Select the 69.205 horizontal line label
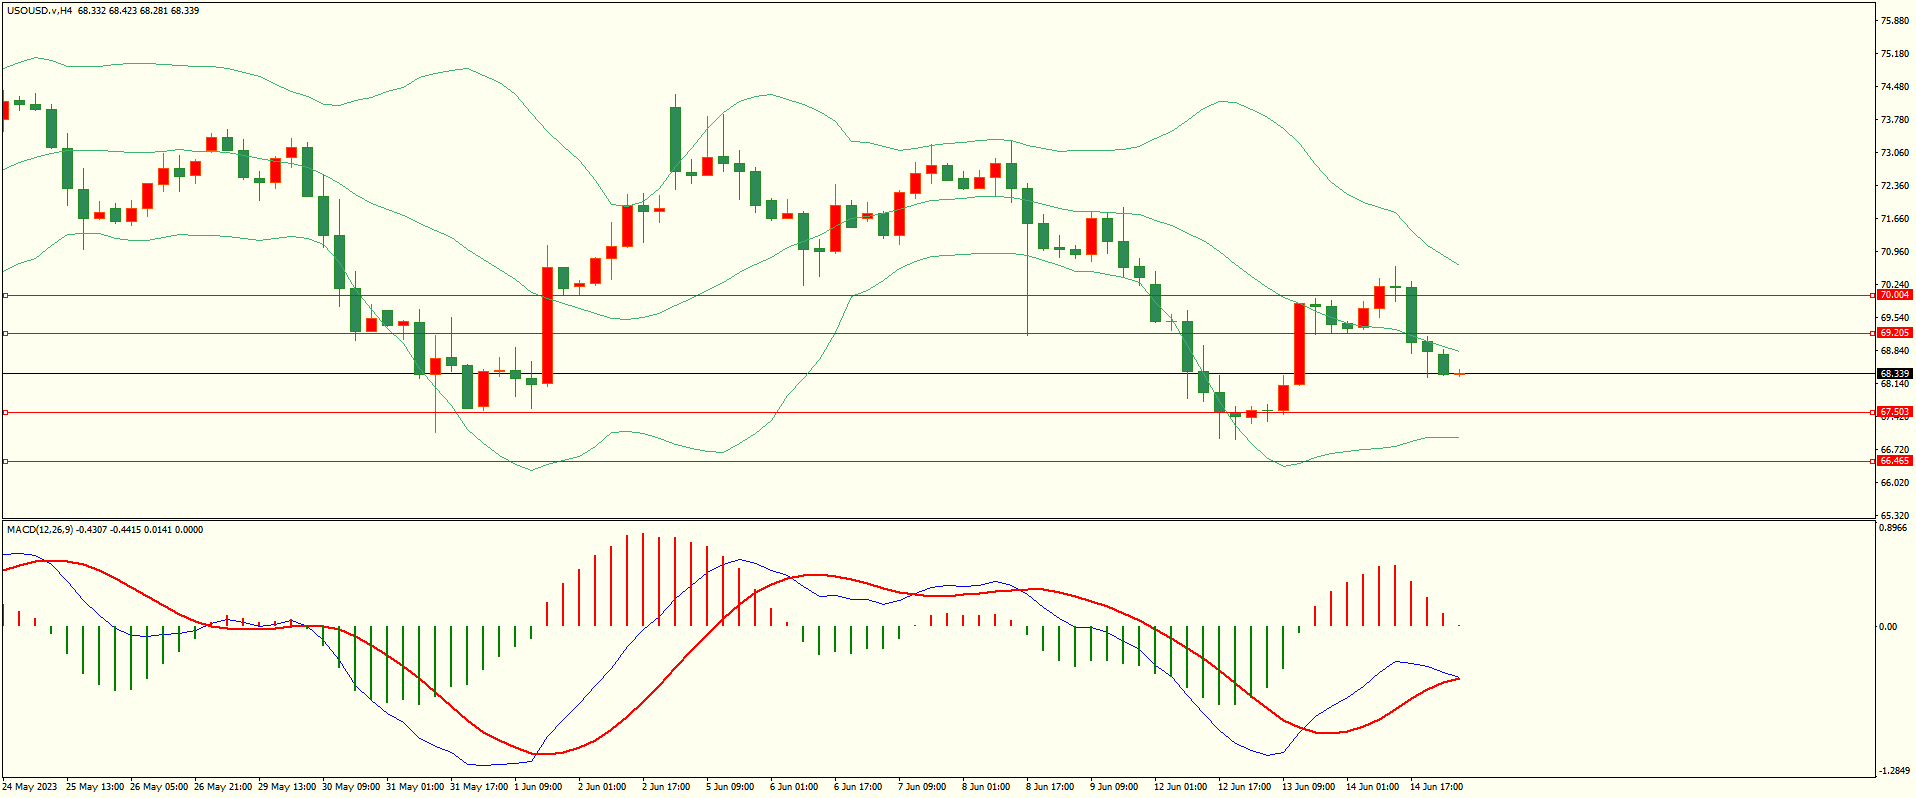This screenshot has height=798, width=1916. 1894,333
